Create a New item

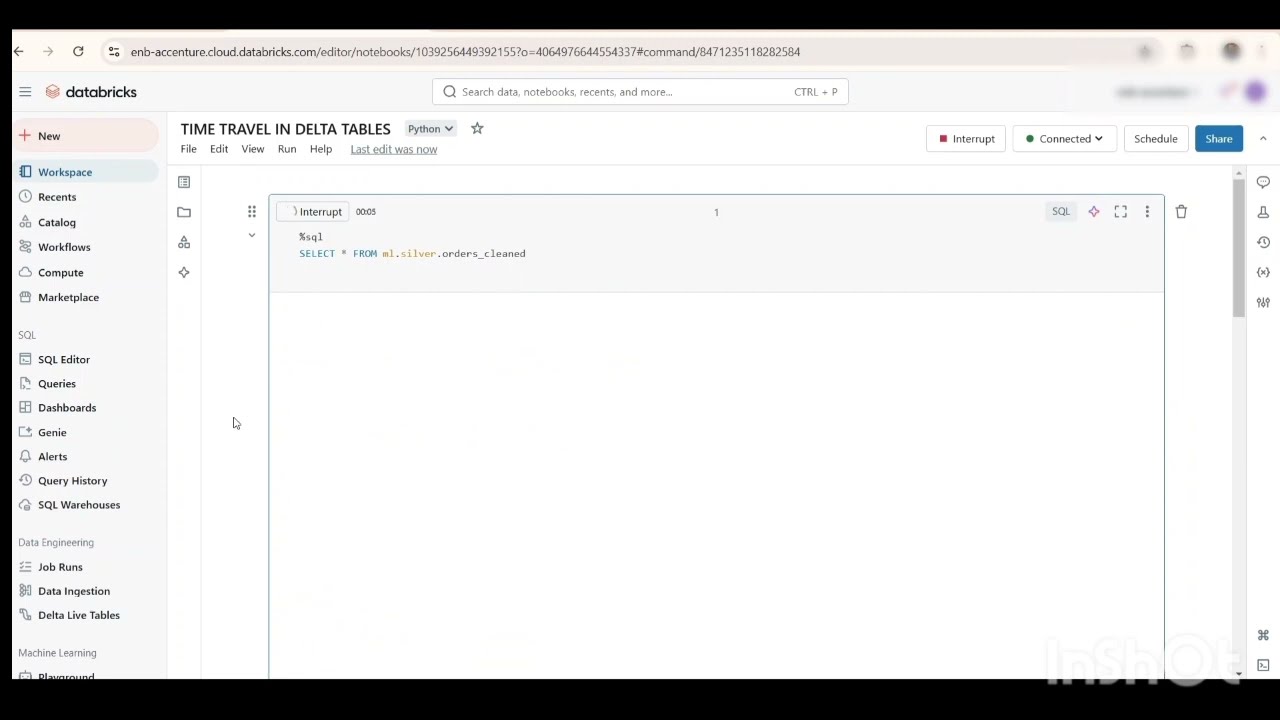pos(86,136)
